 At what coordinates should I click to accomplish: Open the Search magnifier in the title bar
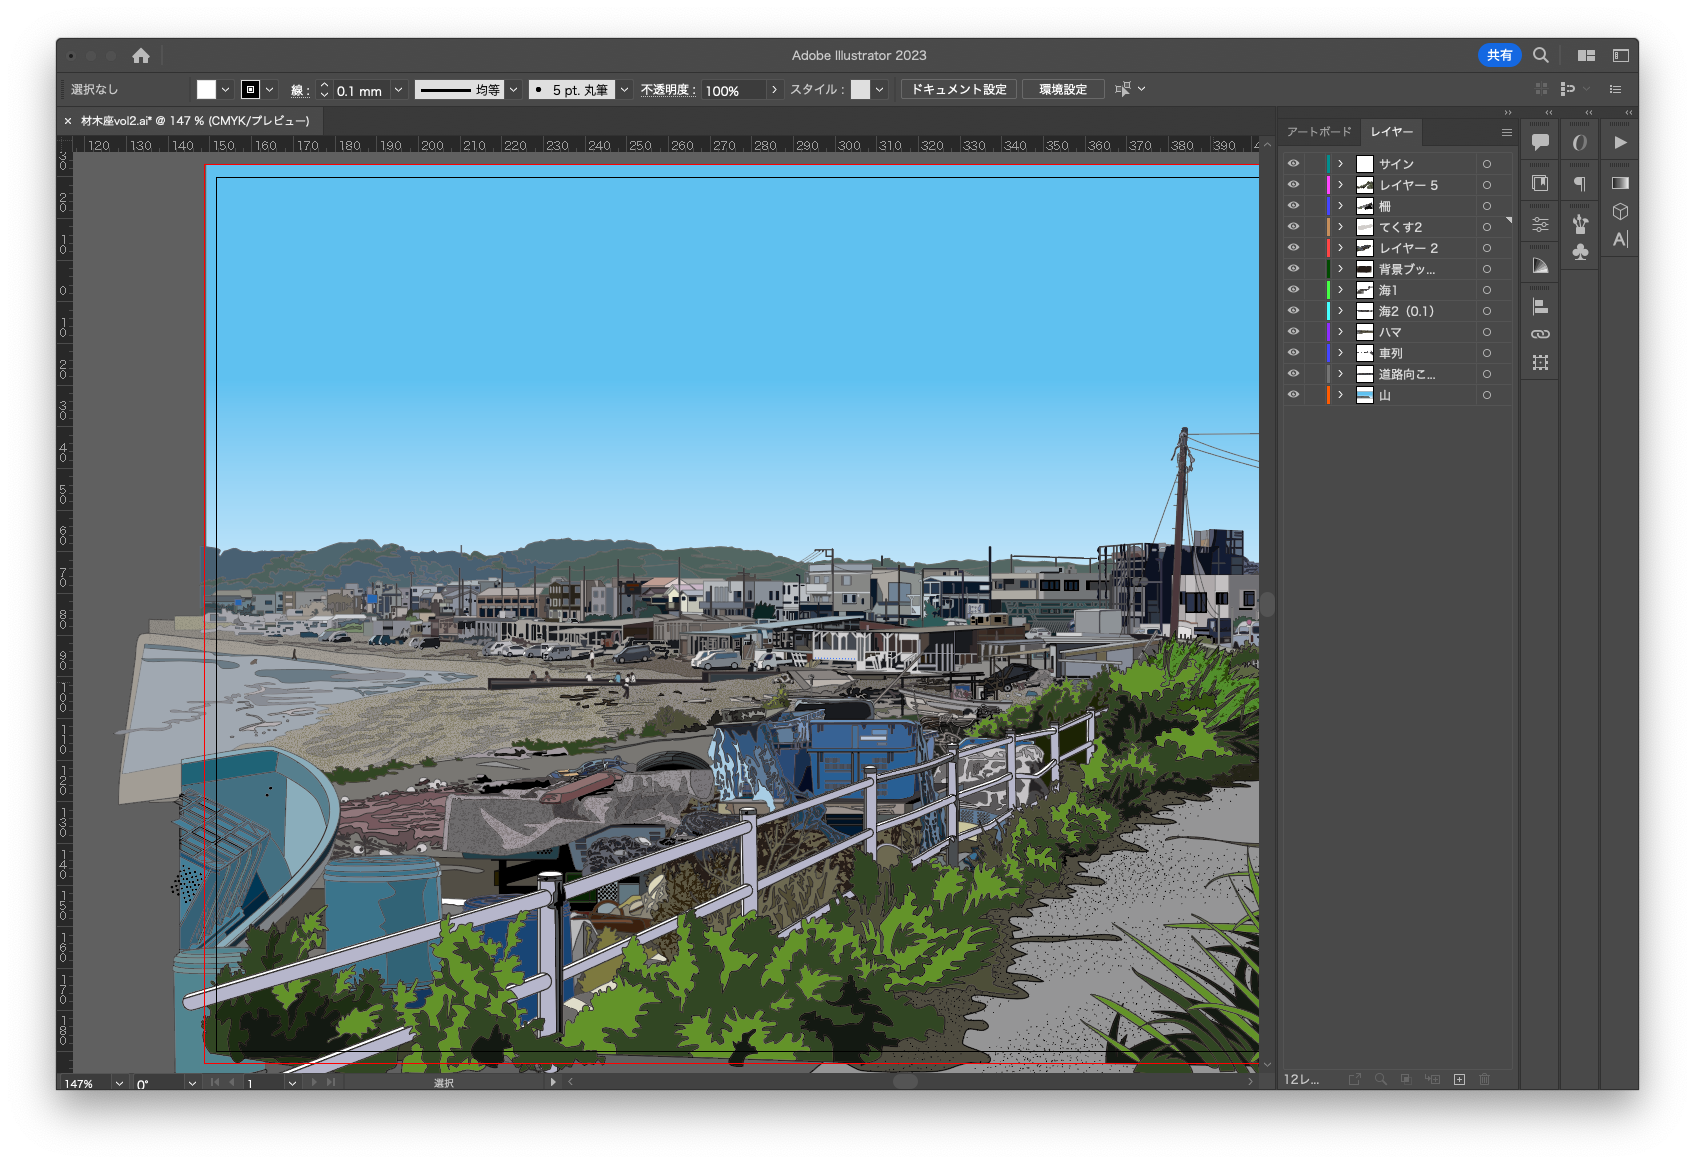[1541, 56]
